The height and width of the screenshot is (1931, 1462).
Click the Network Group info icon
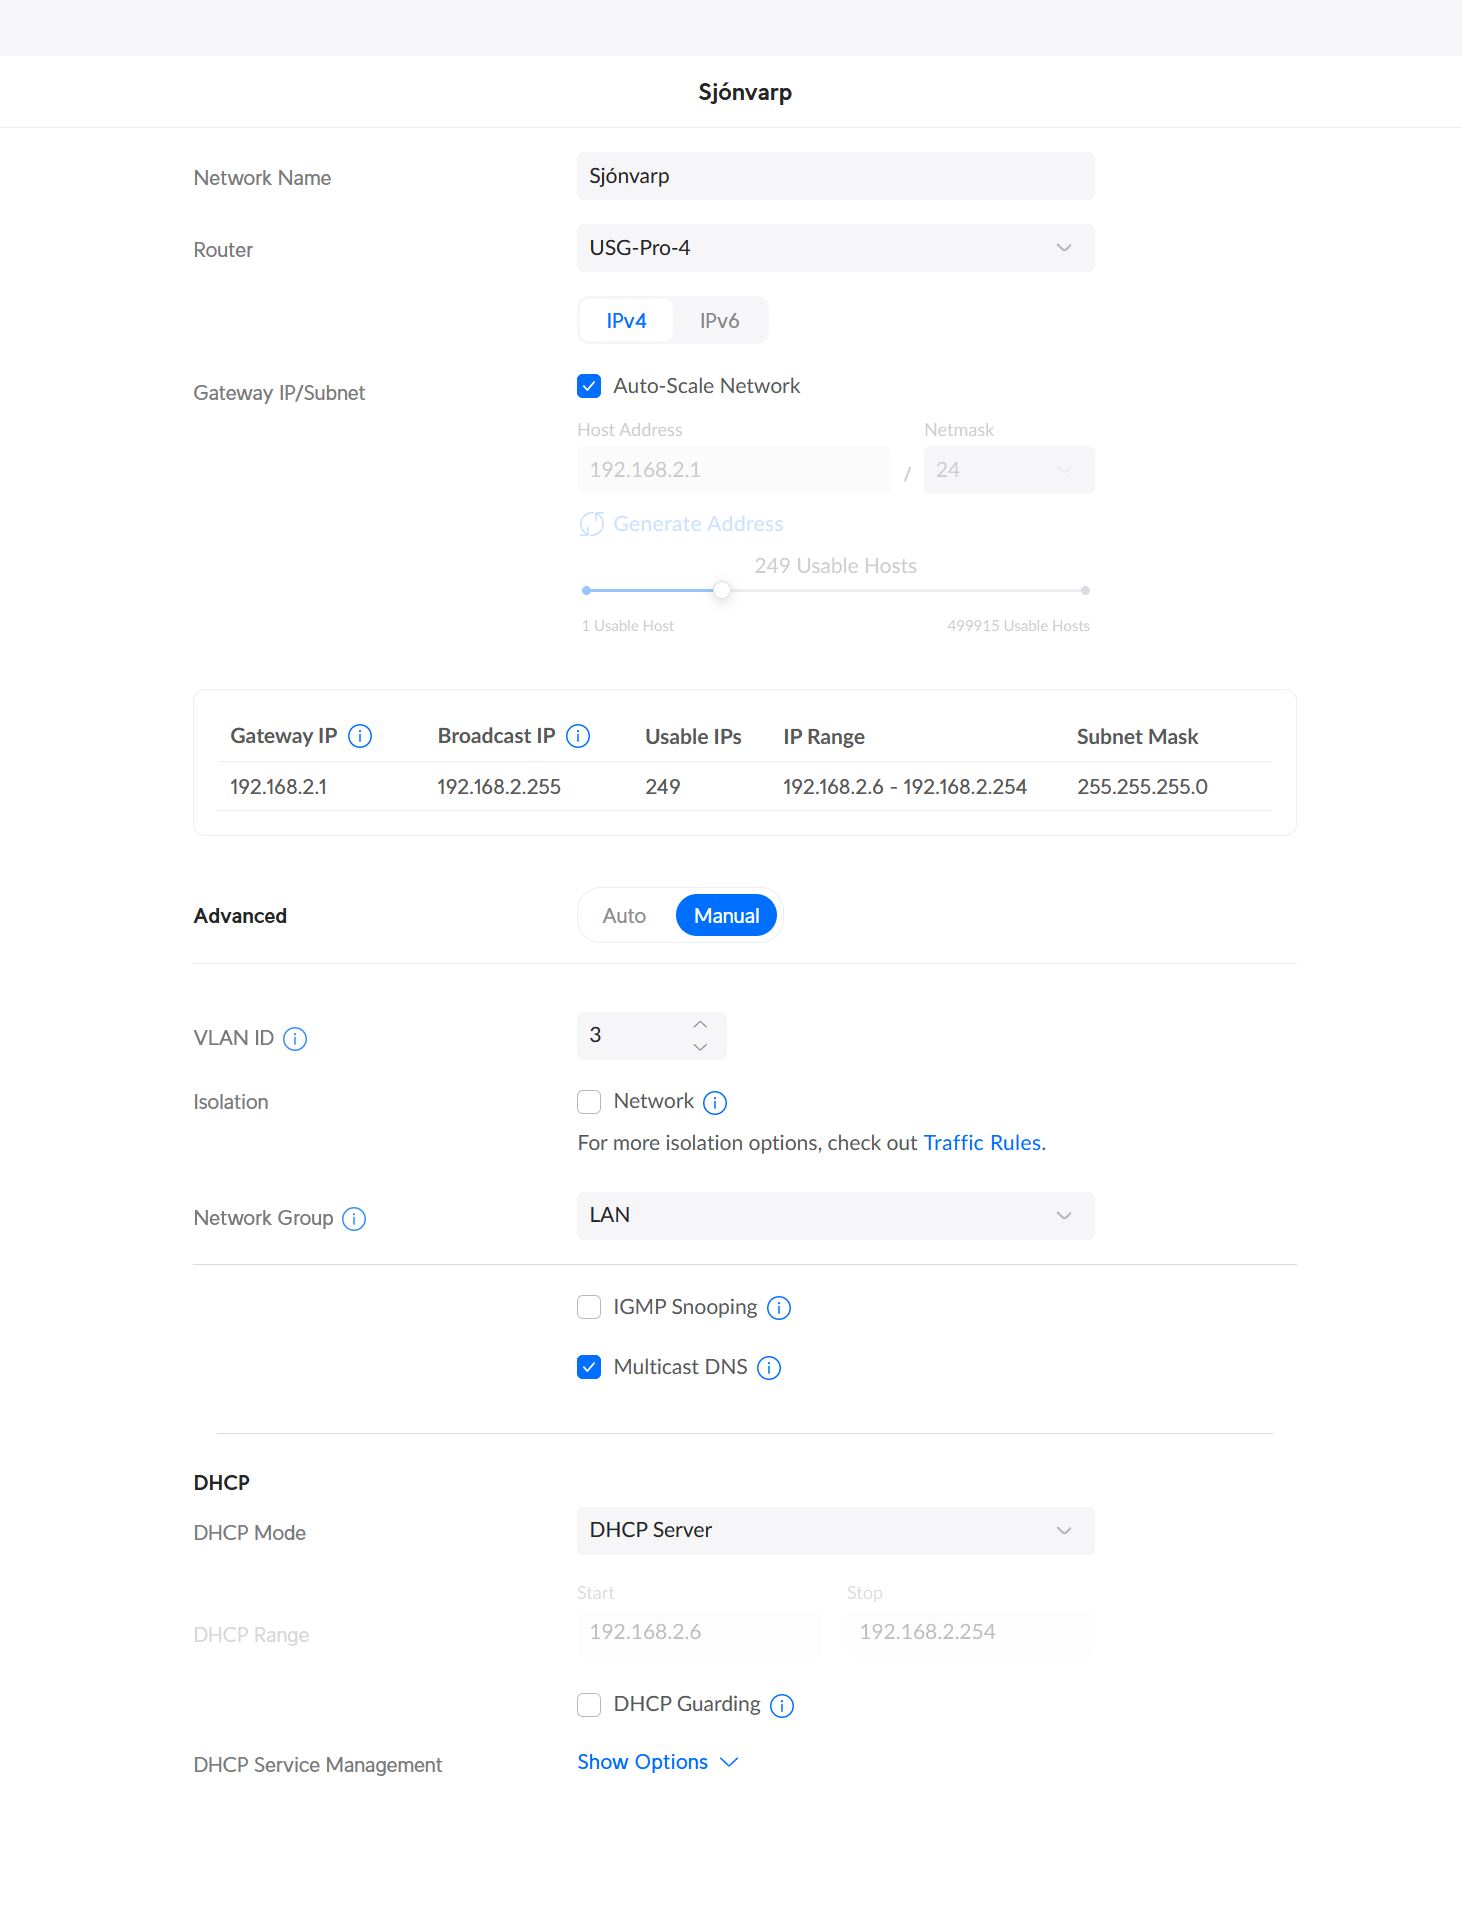tap(353, 1219)
